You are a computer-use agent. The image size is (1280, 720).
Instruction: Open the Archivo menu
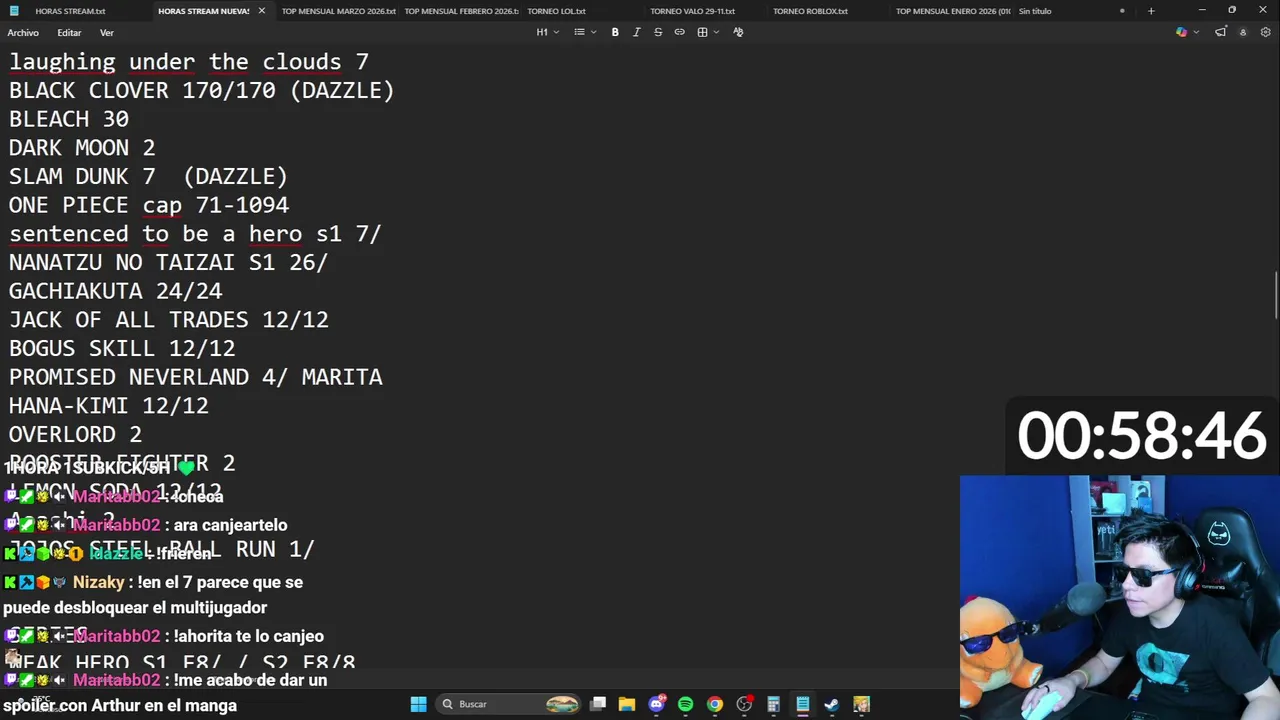point(23,33)
